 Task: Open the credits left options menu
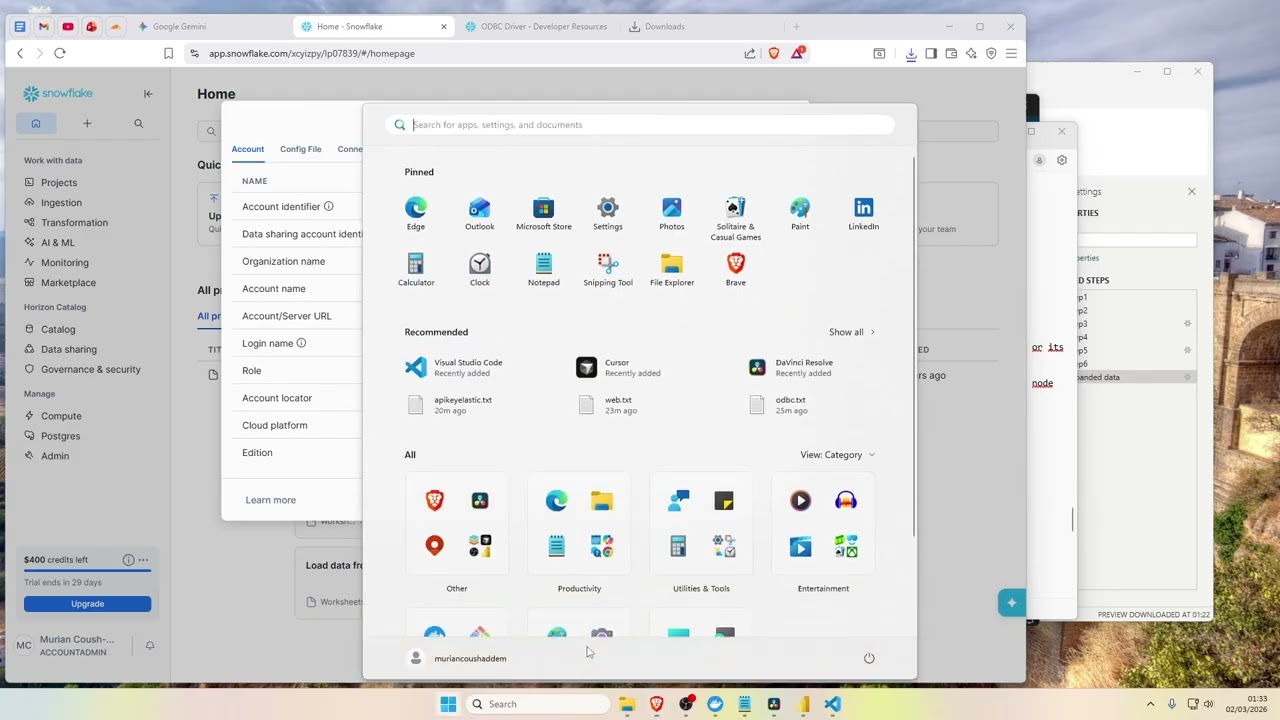pyautogui.click(x=143, y=560)
